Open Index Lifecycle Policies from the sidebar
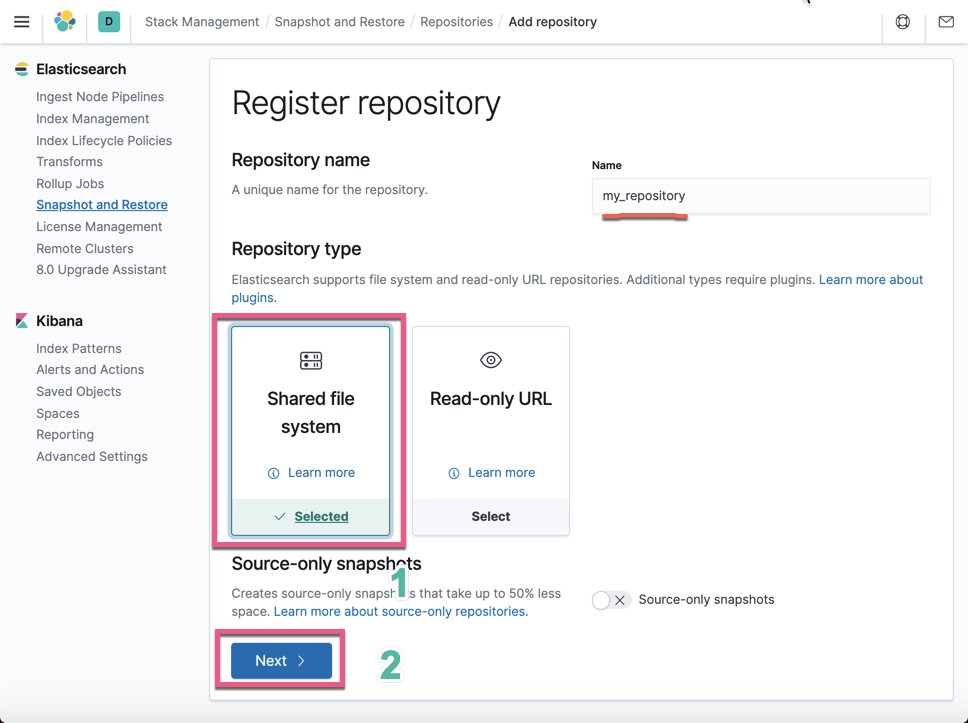 coord(104,140)
